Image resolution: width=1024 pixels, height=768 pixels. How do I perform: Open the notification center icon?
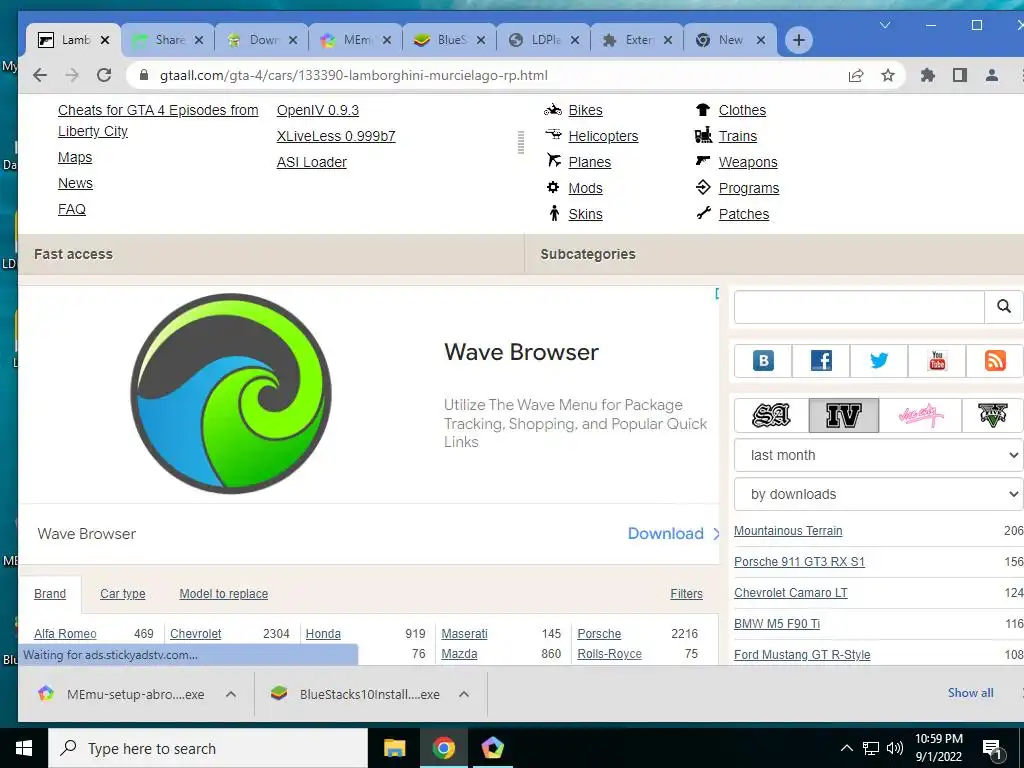click(x=993, y=748)
